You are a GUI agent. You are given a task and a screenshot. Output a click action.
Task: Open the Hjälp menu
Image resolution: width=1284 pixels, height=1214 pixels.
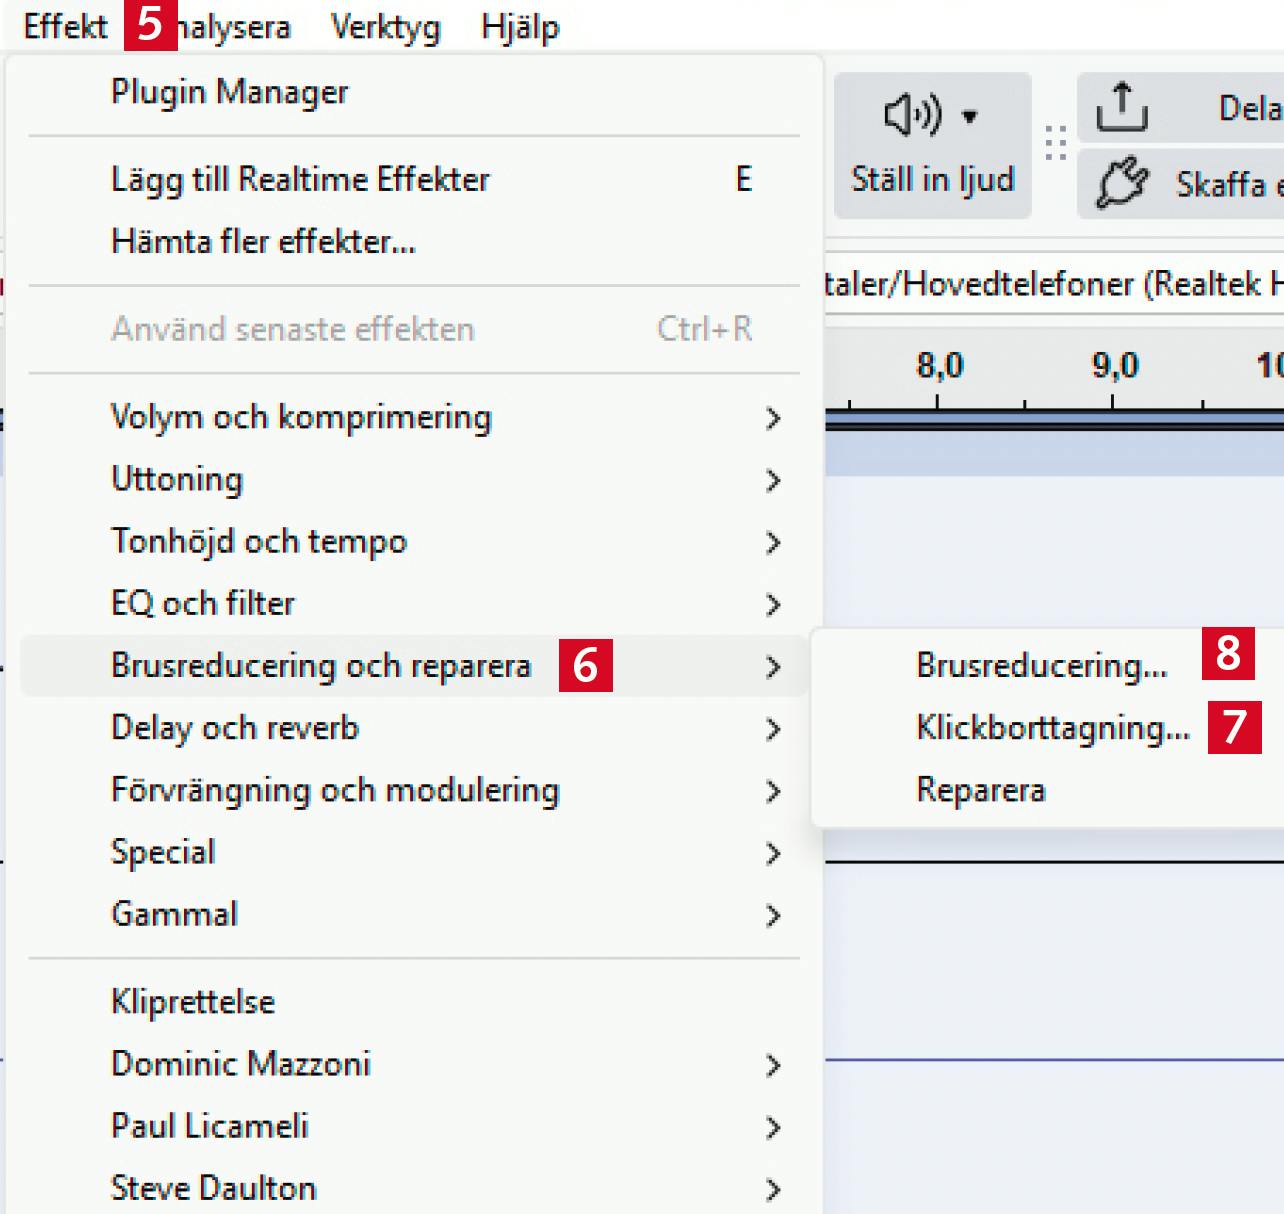click(519, 27)
